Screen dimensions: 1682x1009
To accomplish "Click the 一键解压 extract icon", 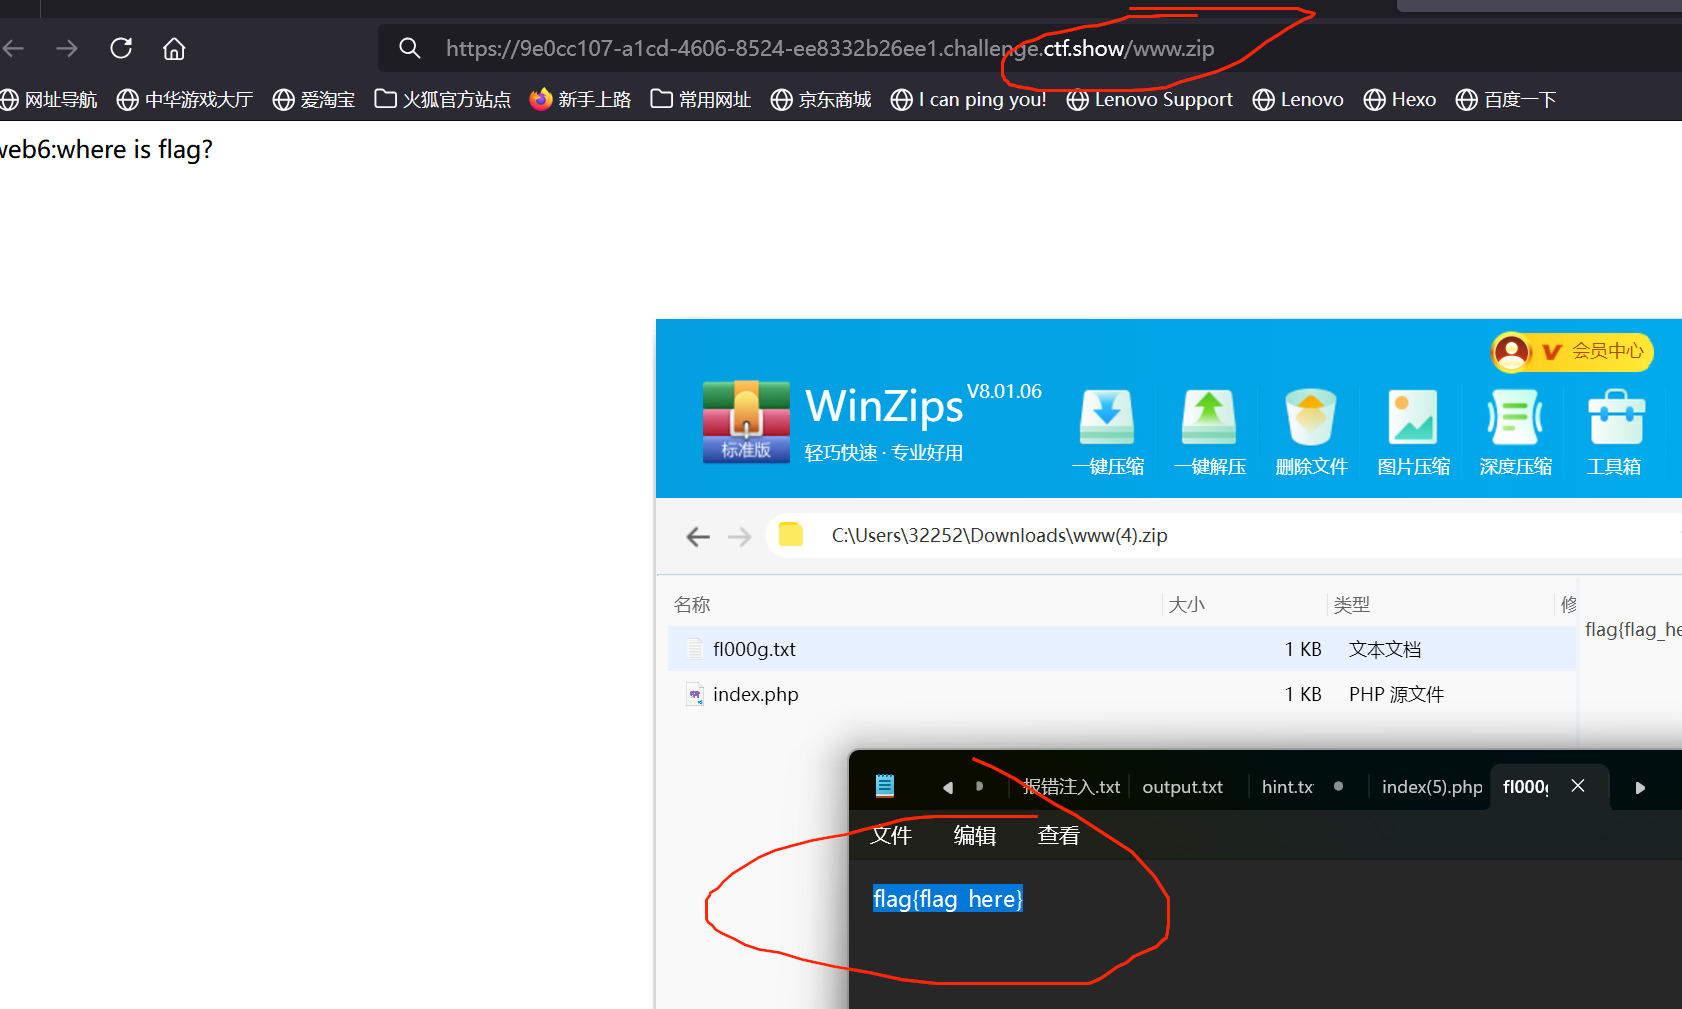I will coord(1209,418).
